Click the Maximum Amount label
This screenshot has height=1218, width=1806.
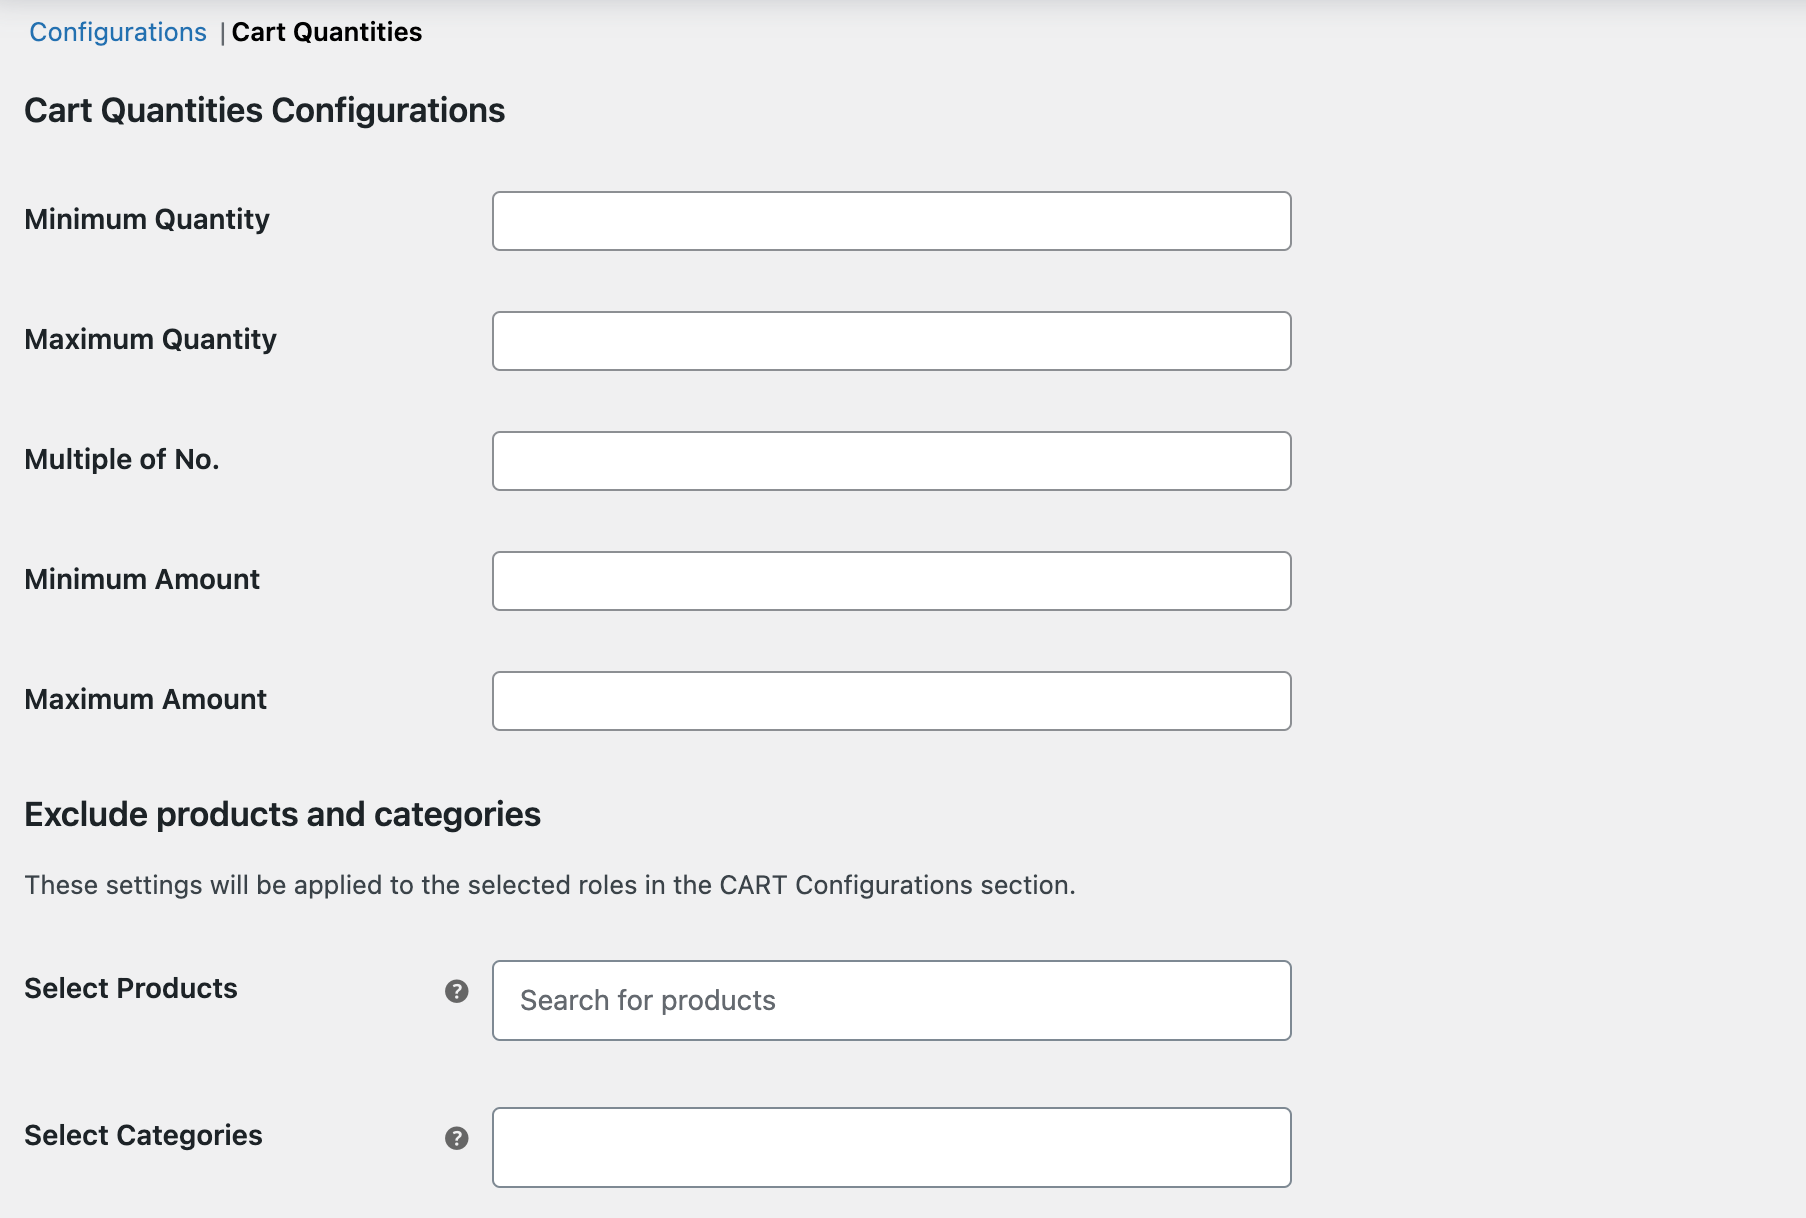(144, 699)
